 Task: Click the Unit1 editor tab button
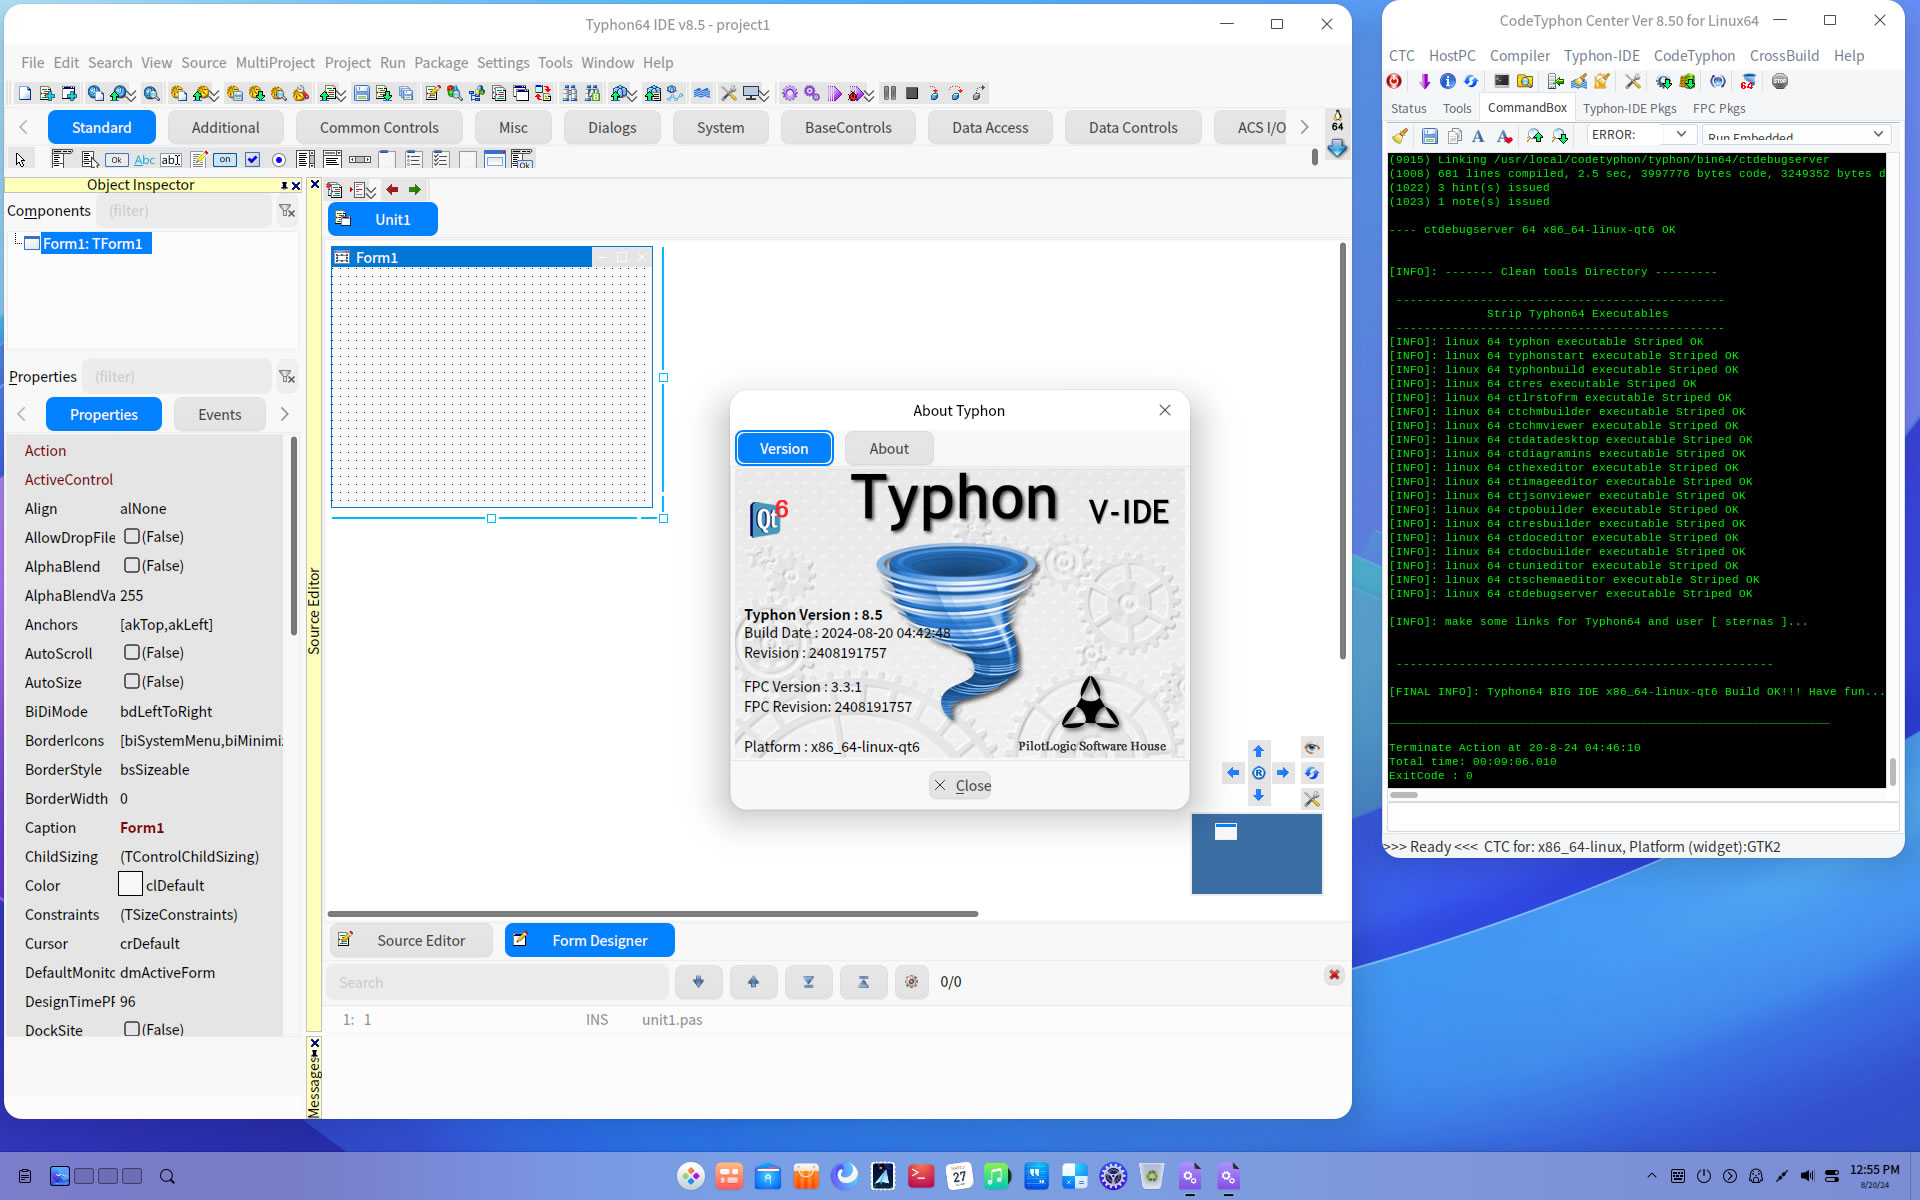(383, 219)
